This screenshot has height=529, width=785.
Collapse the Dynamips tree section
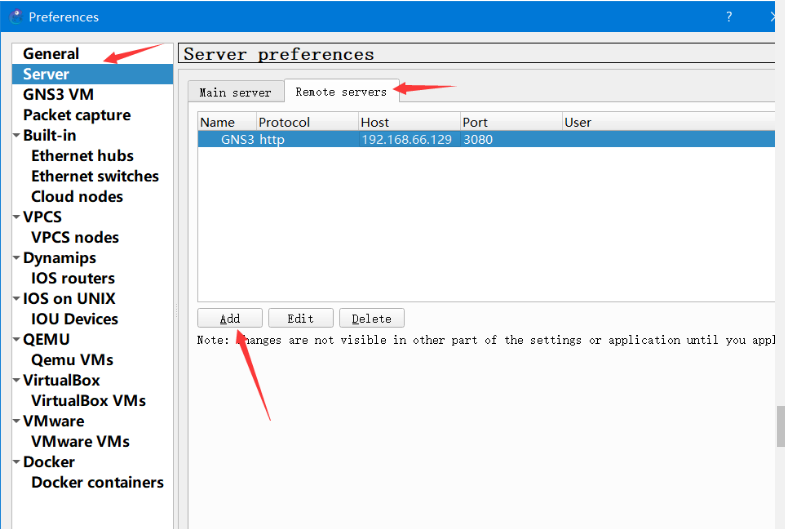point(17,258)
